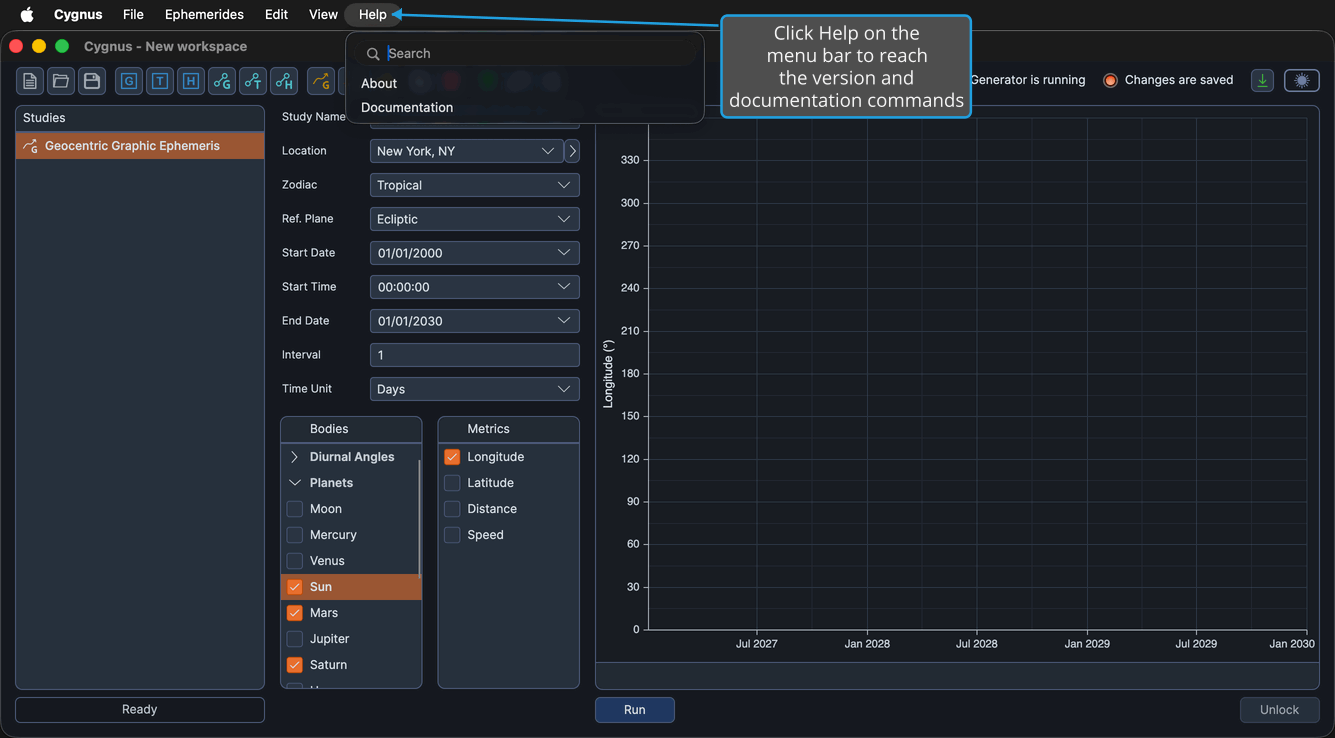Open the Start Time dropdown
The height and width of the screenshot is (738, 1335).
475,287
